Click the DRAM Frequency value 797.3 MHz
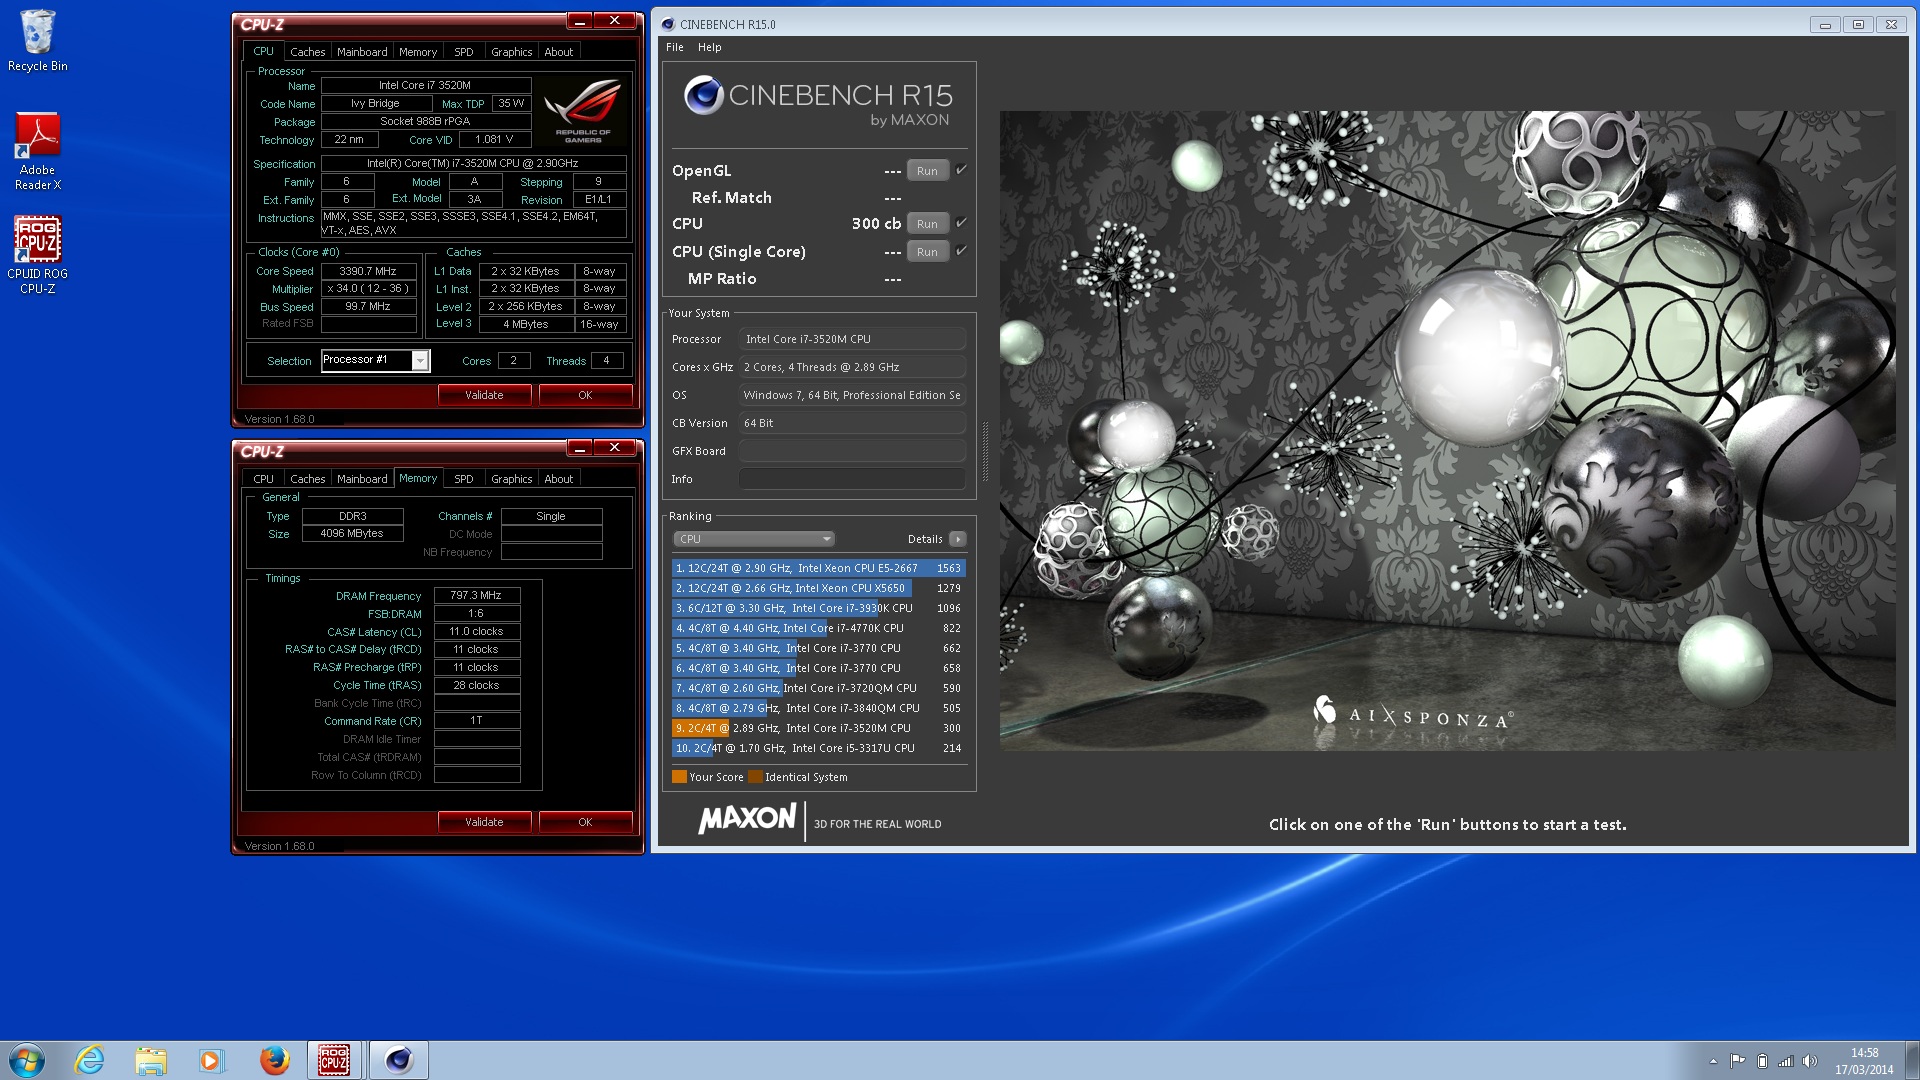Viewport: 1920px width, 1080px height. [x=476, y=595]
